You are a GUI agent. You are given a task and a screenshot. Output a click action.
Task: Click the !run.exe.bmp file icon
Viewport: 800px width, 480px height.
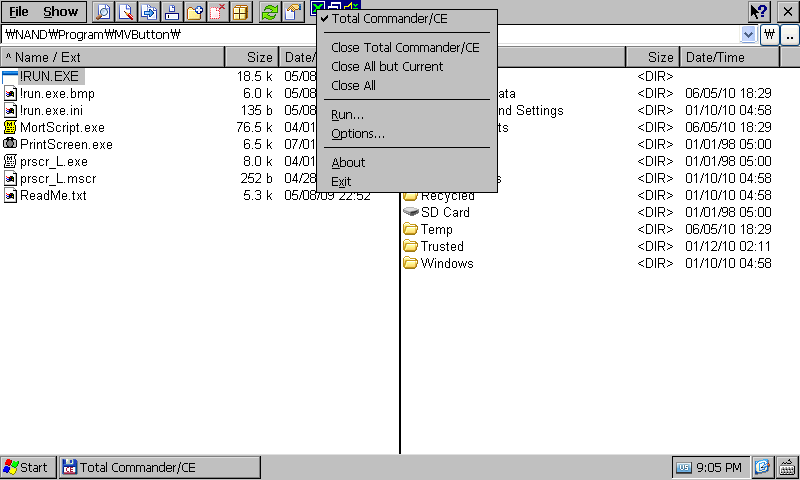click(x=10, y=93)
